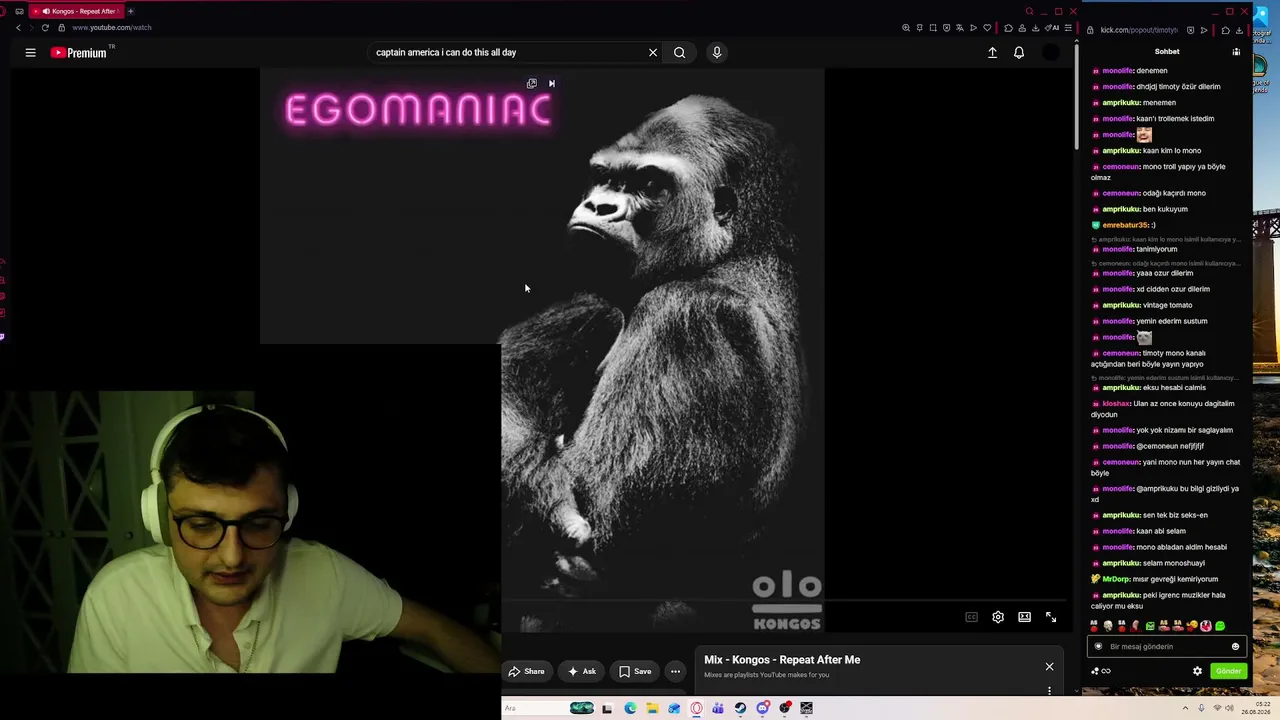The width and height of the screenshot is (1280, 720).
Task: Click username MrDorp in chat
Action: [1118, 579]
